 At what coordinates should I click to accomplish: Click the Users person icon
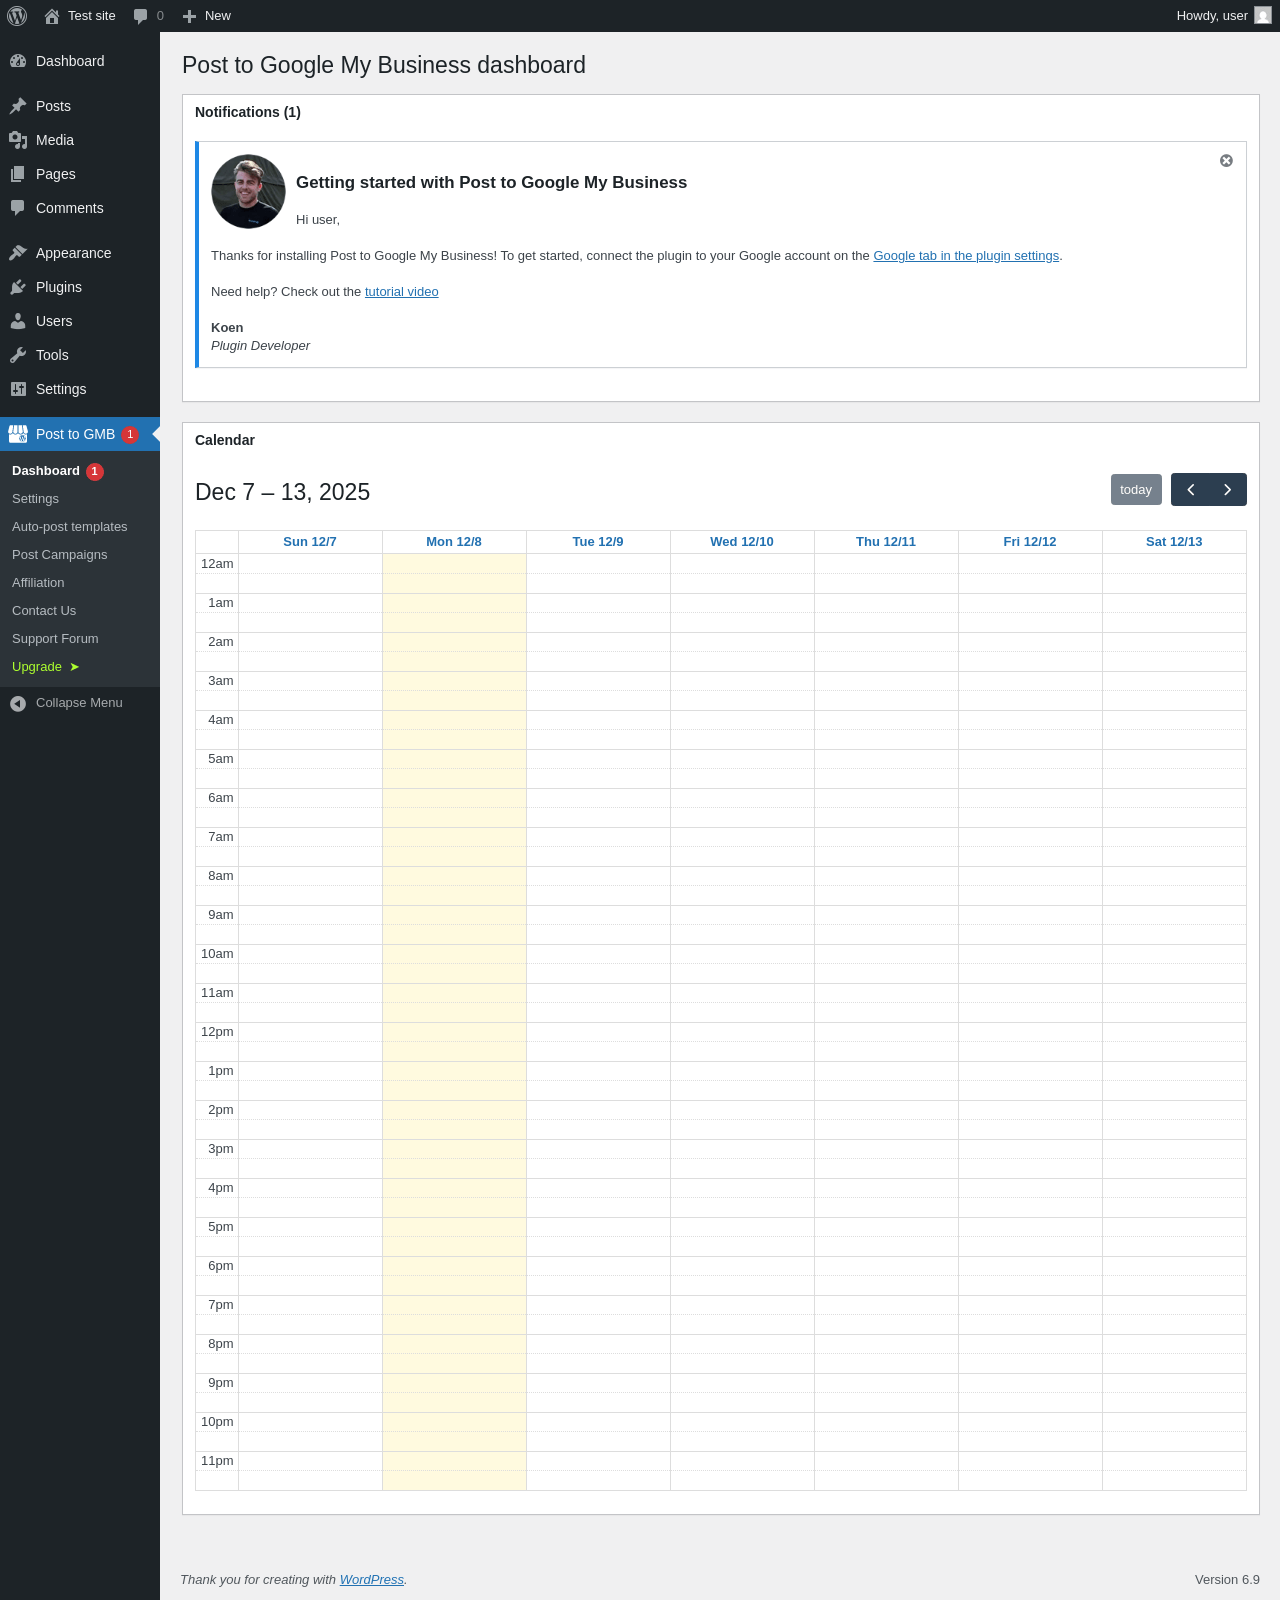click(18, 321)
